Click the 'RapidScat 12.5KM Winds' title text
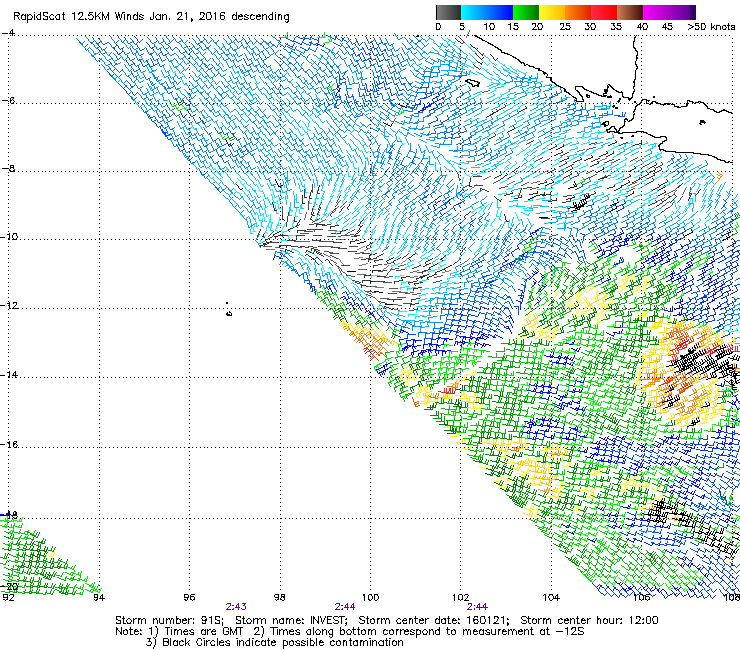This screenshot has width=740, height=650. [x=78, y=17]
